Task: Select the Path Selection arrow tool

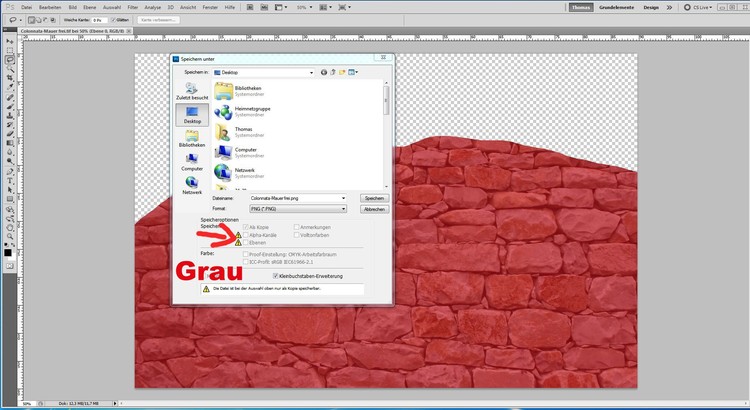Action: click(10, 190)
